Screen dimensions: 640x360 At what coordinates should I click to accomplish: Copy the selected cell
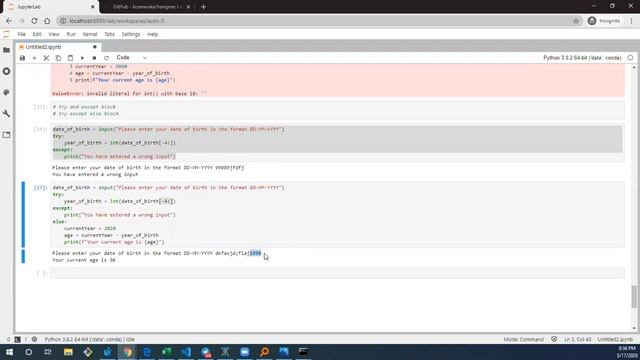[58, 58]
